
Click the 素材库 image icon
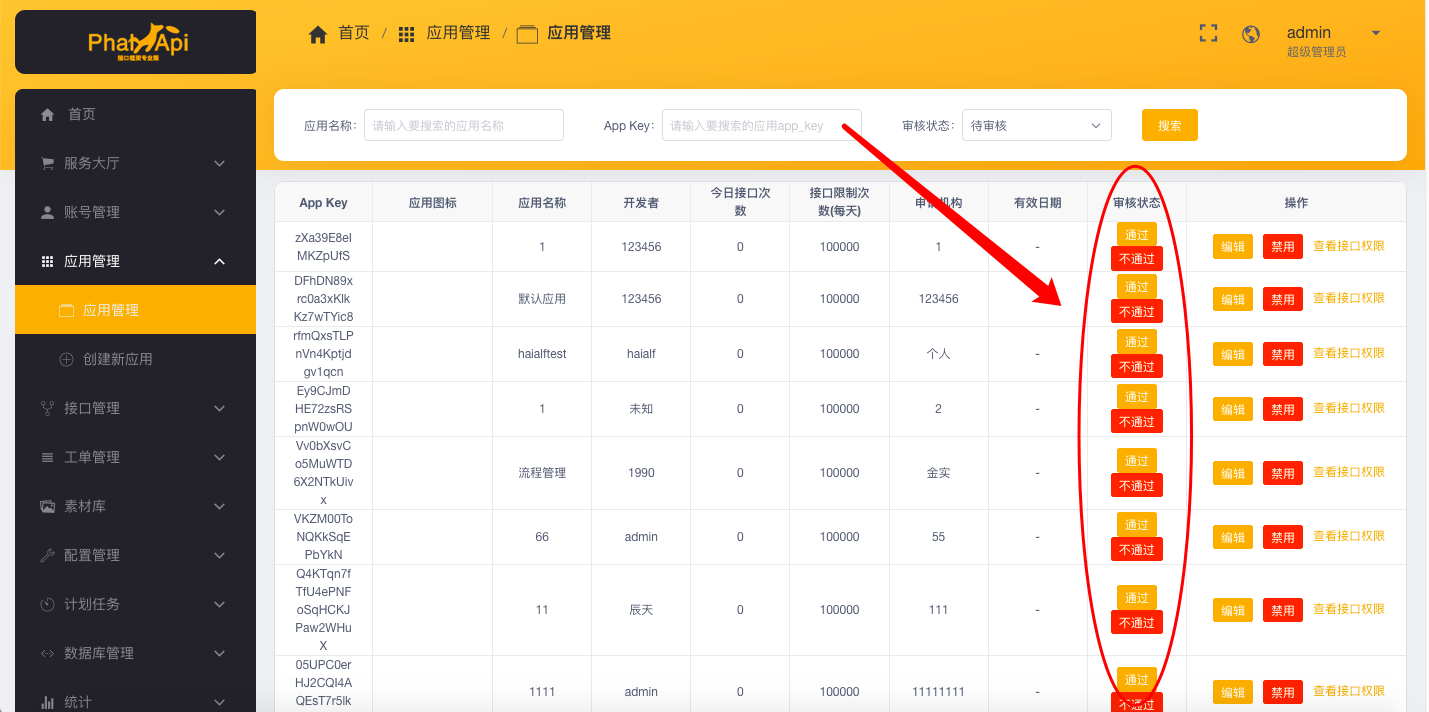coord(47,506)
